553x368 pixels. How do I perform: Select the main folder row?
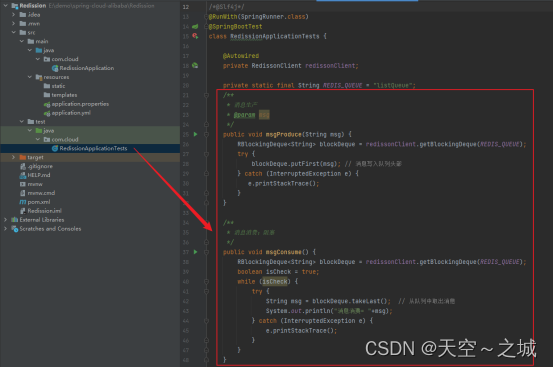click(90, 41)
